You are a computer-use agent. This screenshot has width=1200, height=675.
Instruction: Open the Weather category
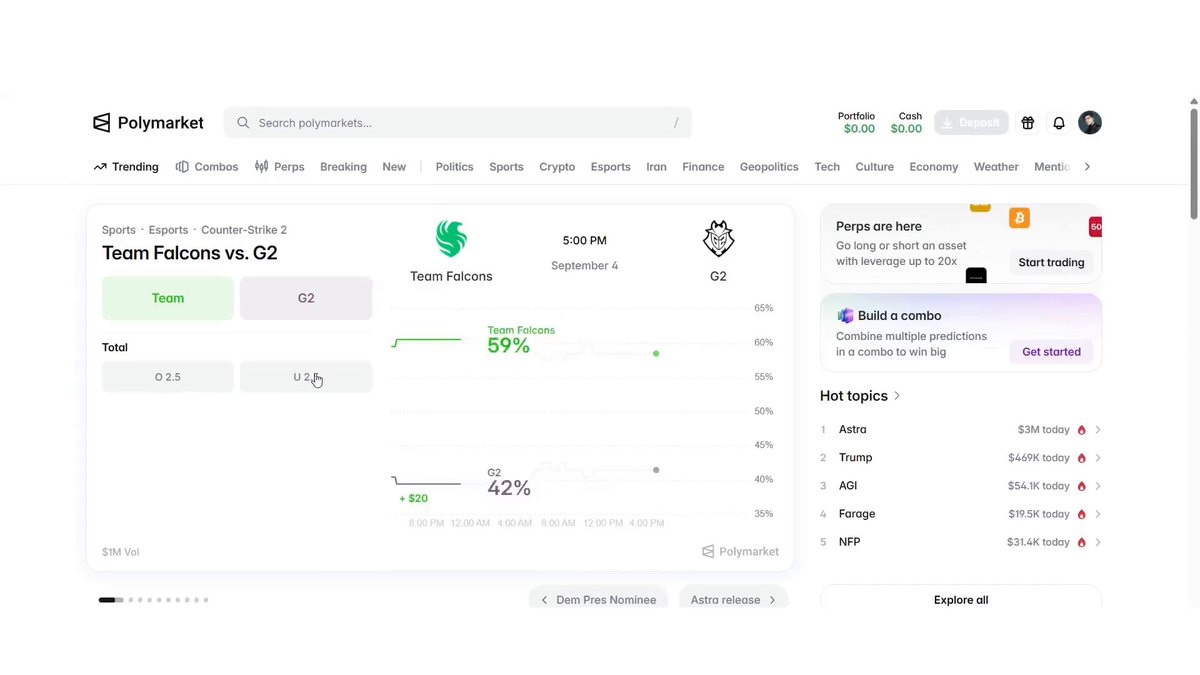pos(996,167)
